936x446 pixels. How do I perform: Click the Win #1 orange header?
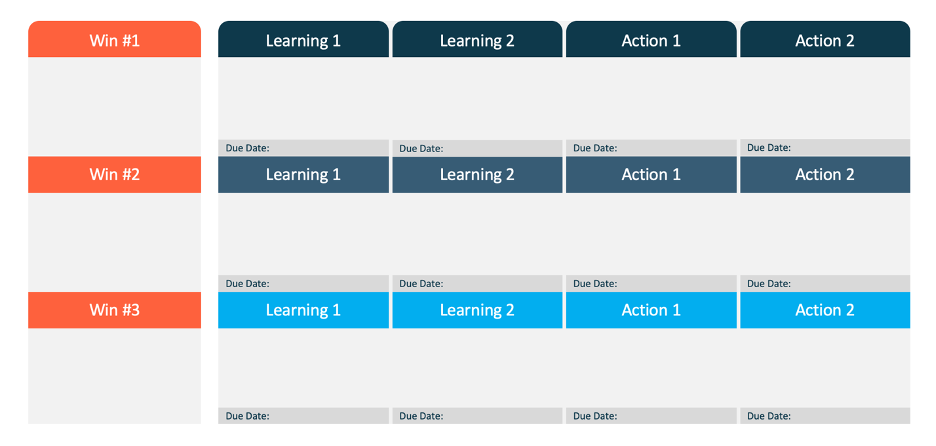click(x=115, y=39)
